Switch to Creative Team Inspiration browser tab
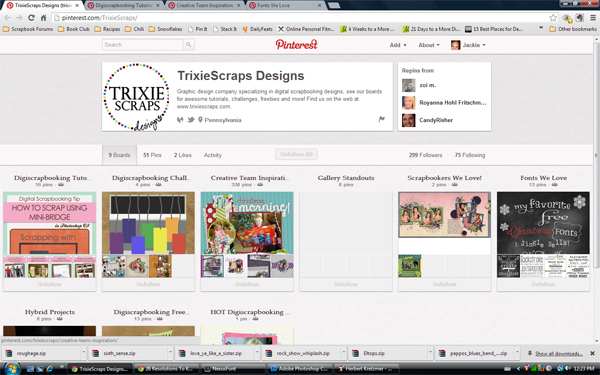Viewport: 600px width, 375px height. (205, 5)
